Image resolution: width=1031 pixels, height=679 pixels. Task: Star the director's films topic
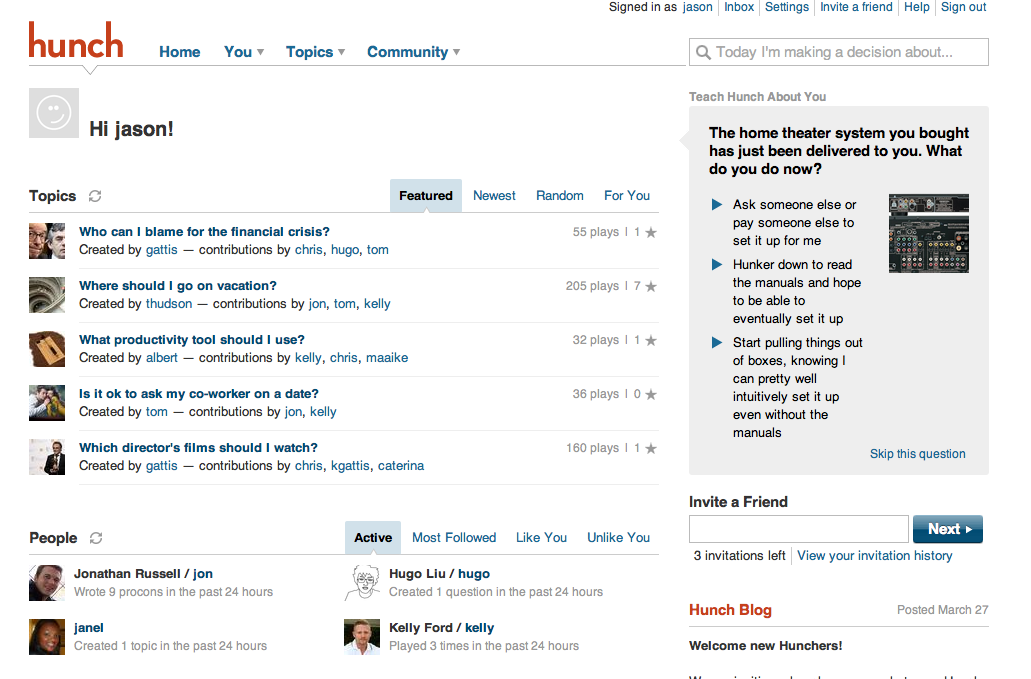pyautogui.click(x=651, y=448)
